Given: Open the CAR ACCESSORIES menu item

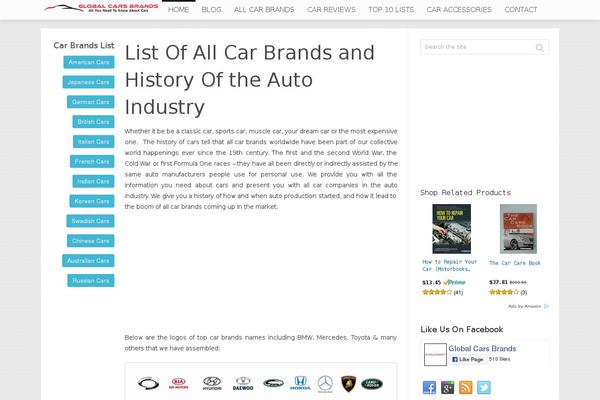Looking at the screenshot, I should pos(459,10).
